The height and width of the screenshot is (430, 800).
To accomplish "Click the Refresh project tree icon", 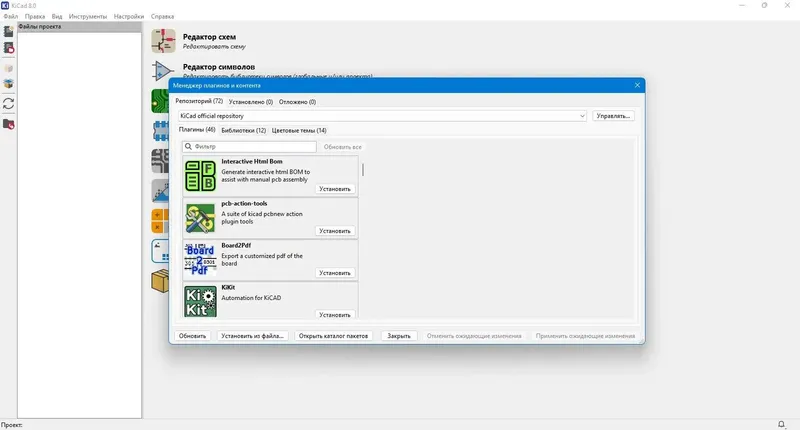I will 8,104.
